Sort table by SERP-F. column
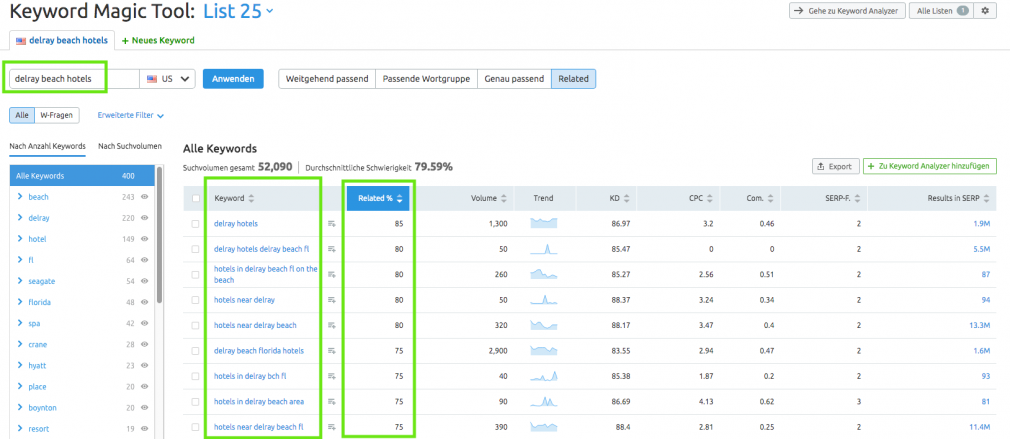The width and height of the screenshot is (1010, 439). coord(857,199)
